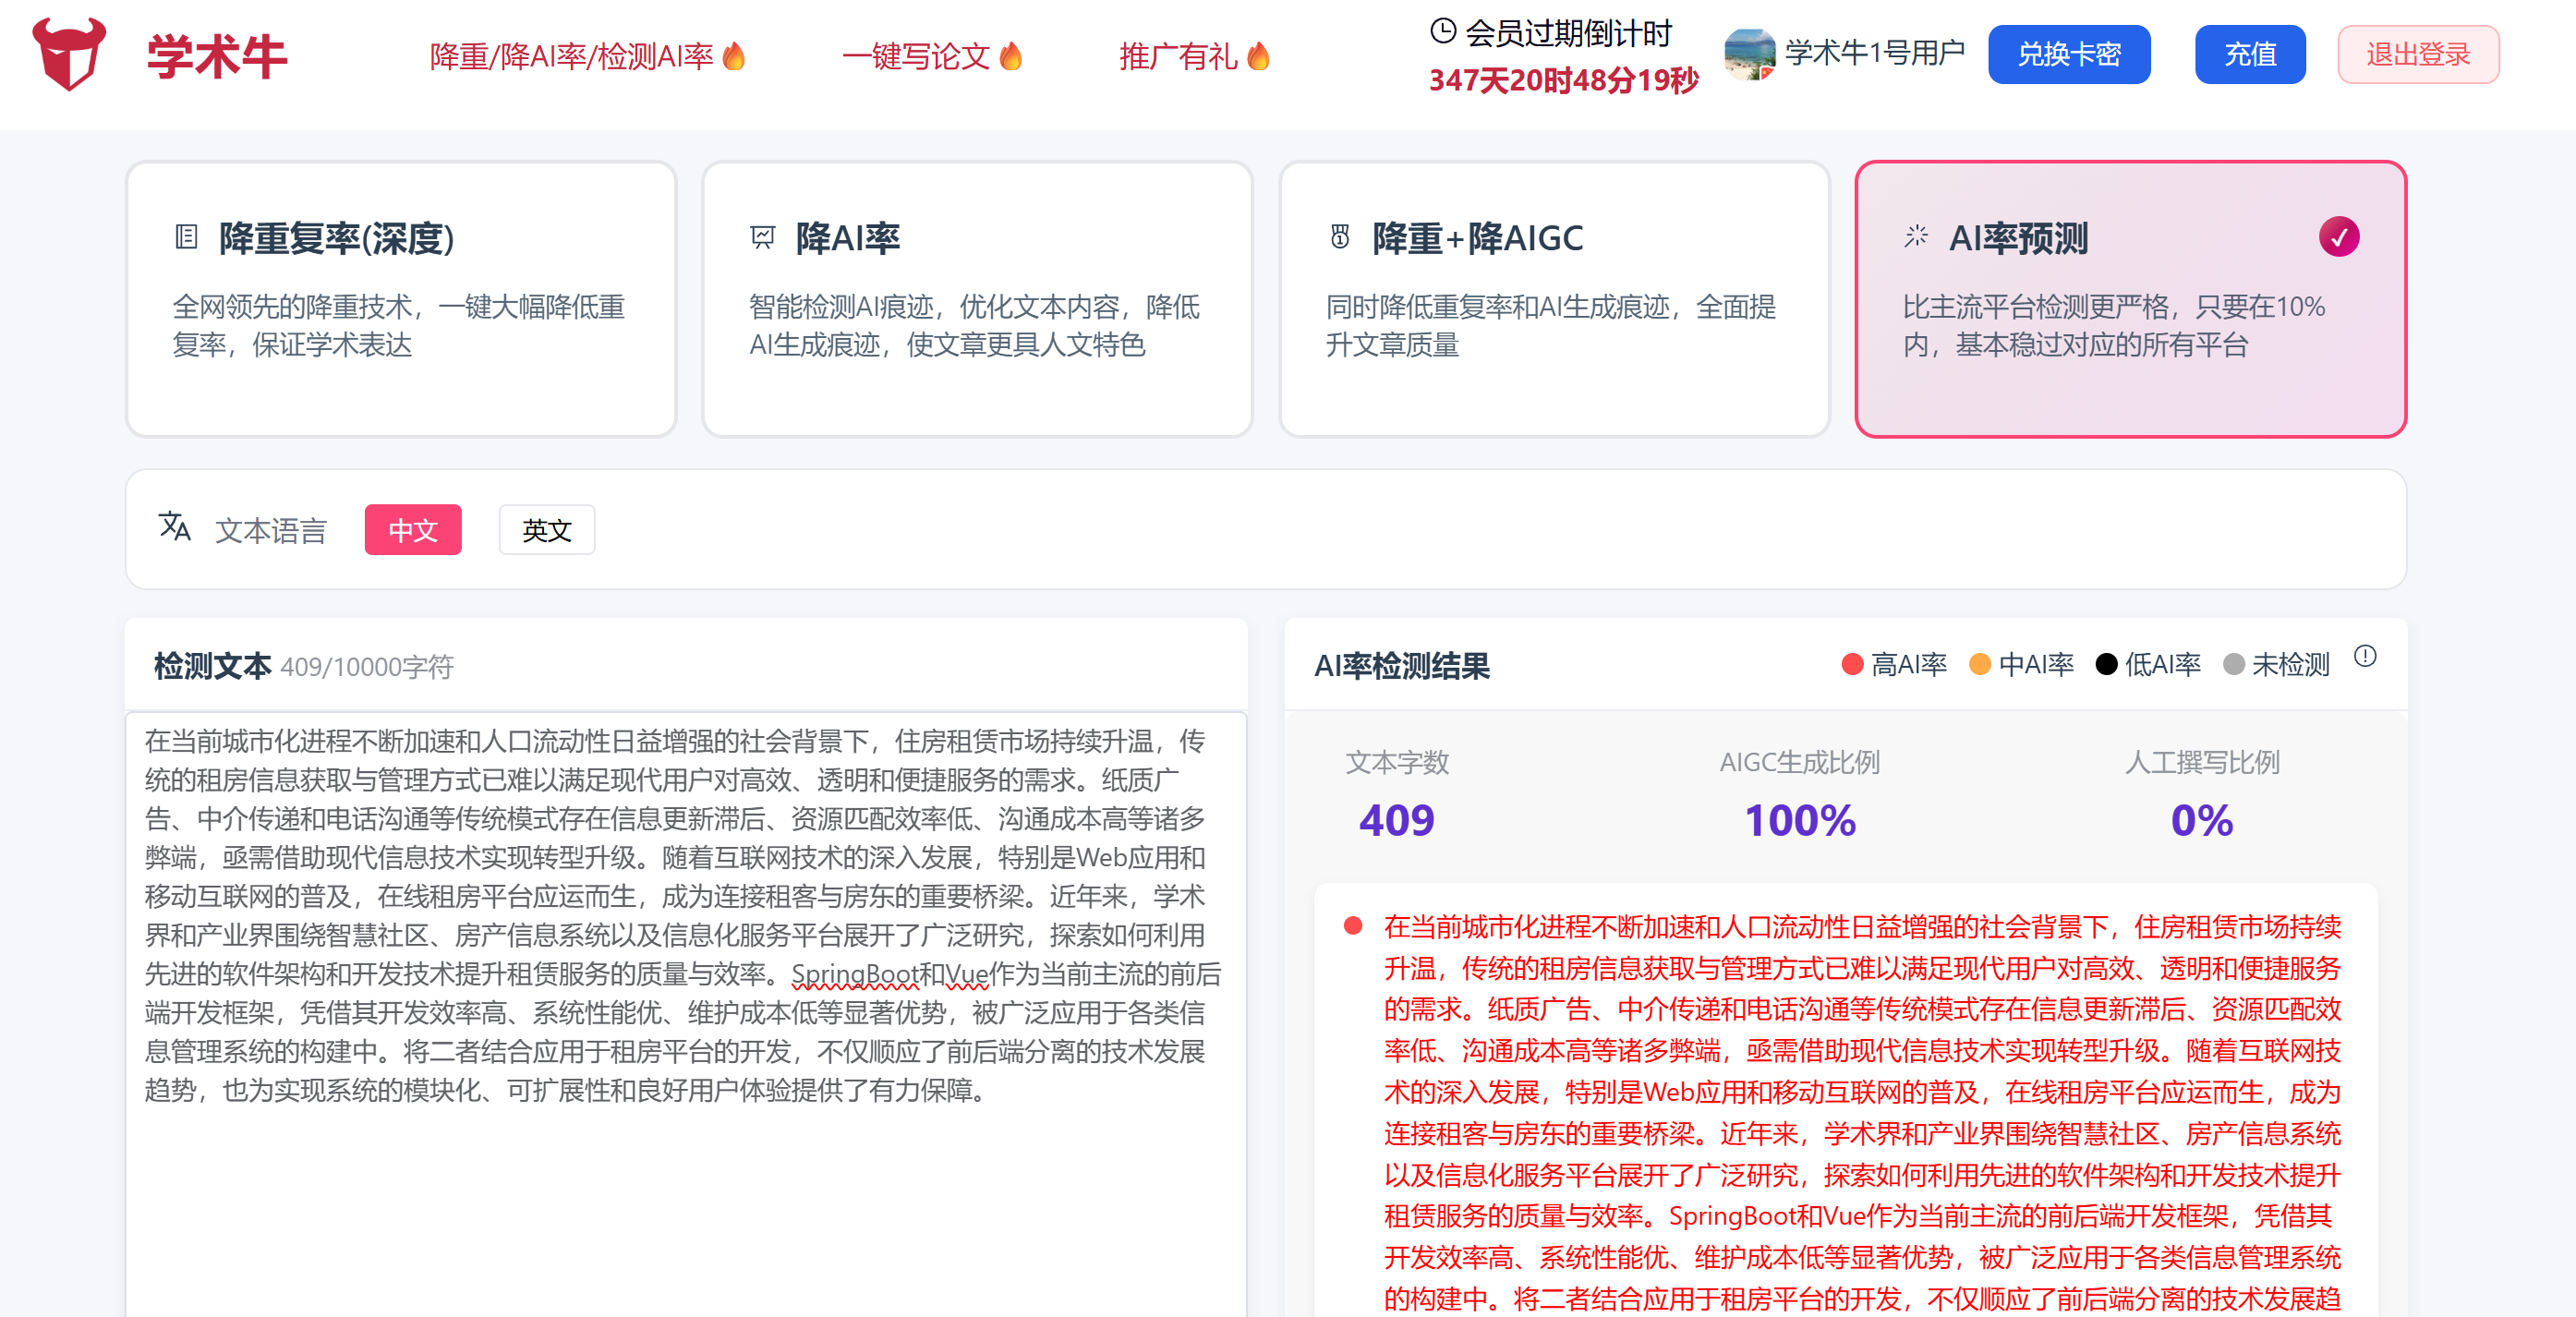Click the translate icon beside 文本语言

pyautogui.click(x=175, y=526)
